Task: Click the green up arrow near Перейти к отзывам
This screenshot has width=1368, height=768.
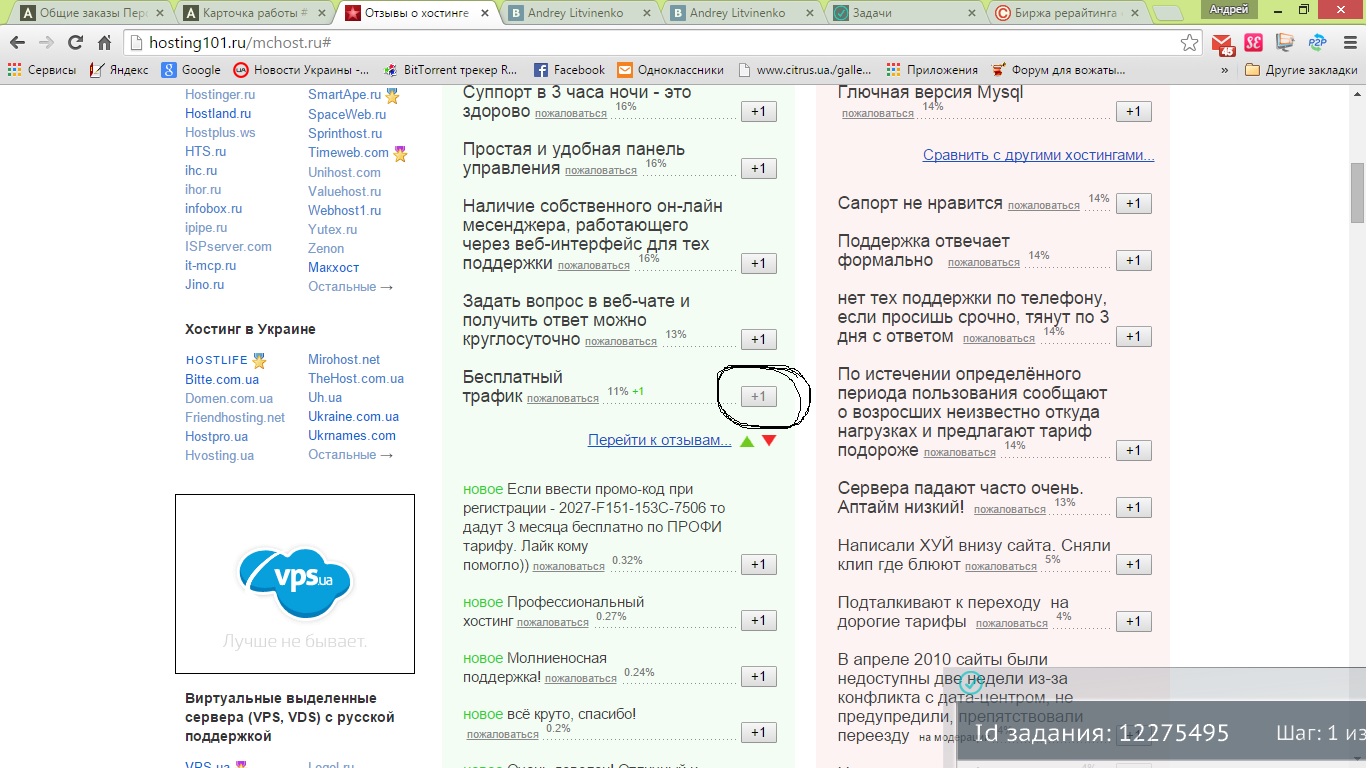Action: (x=747, y=441)
